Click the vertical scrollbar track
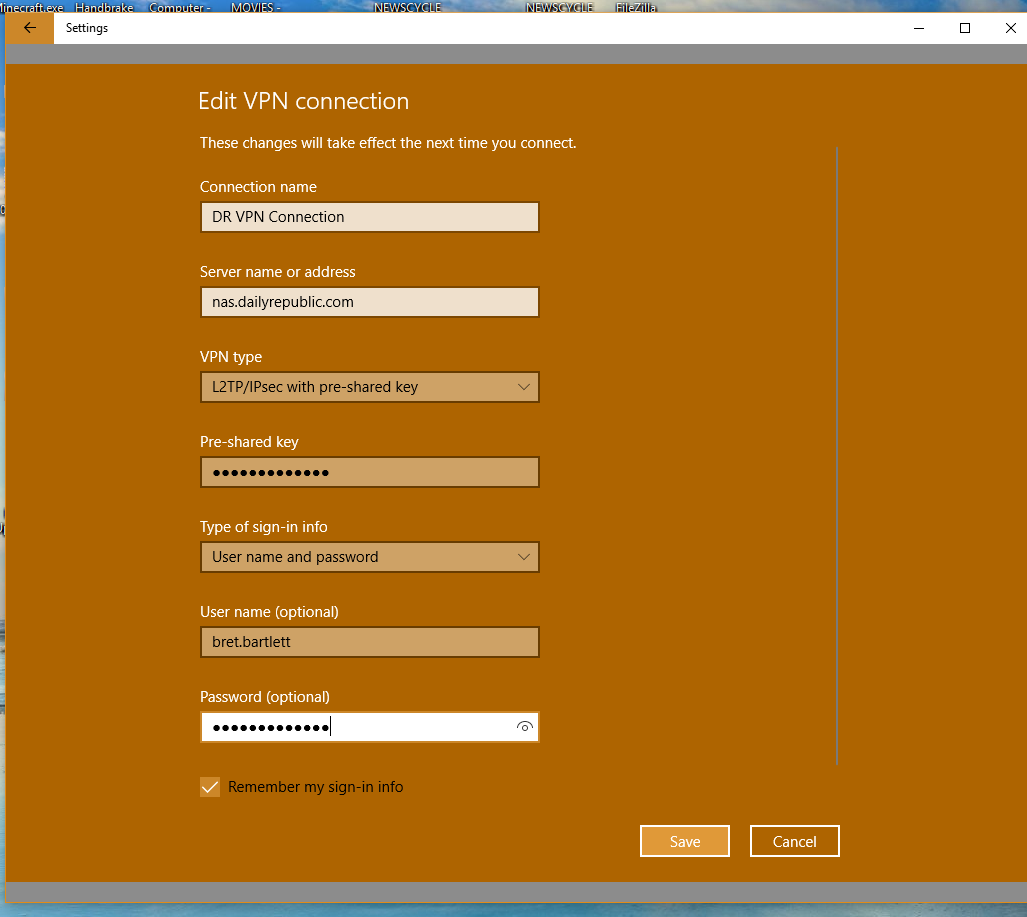 (837, 450)
